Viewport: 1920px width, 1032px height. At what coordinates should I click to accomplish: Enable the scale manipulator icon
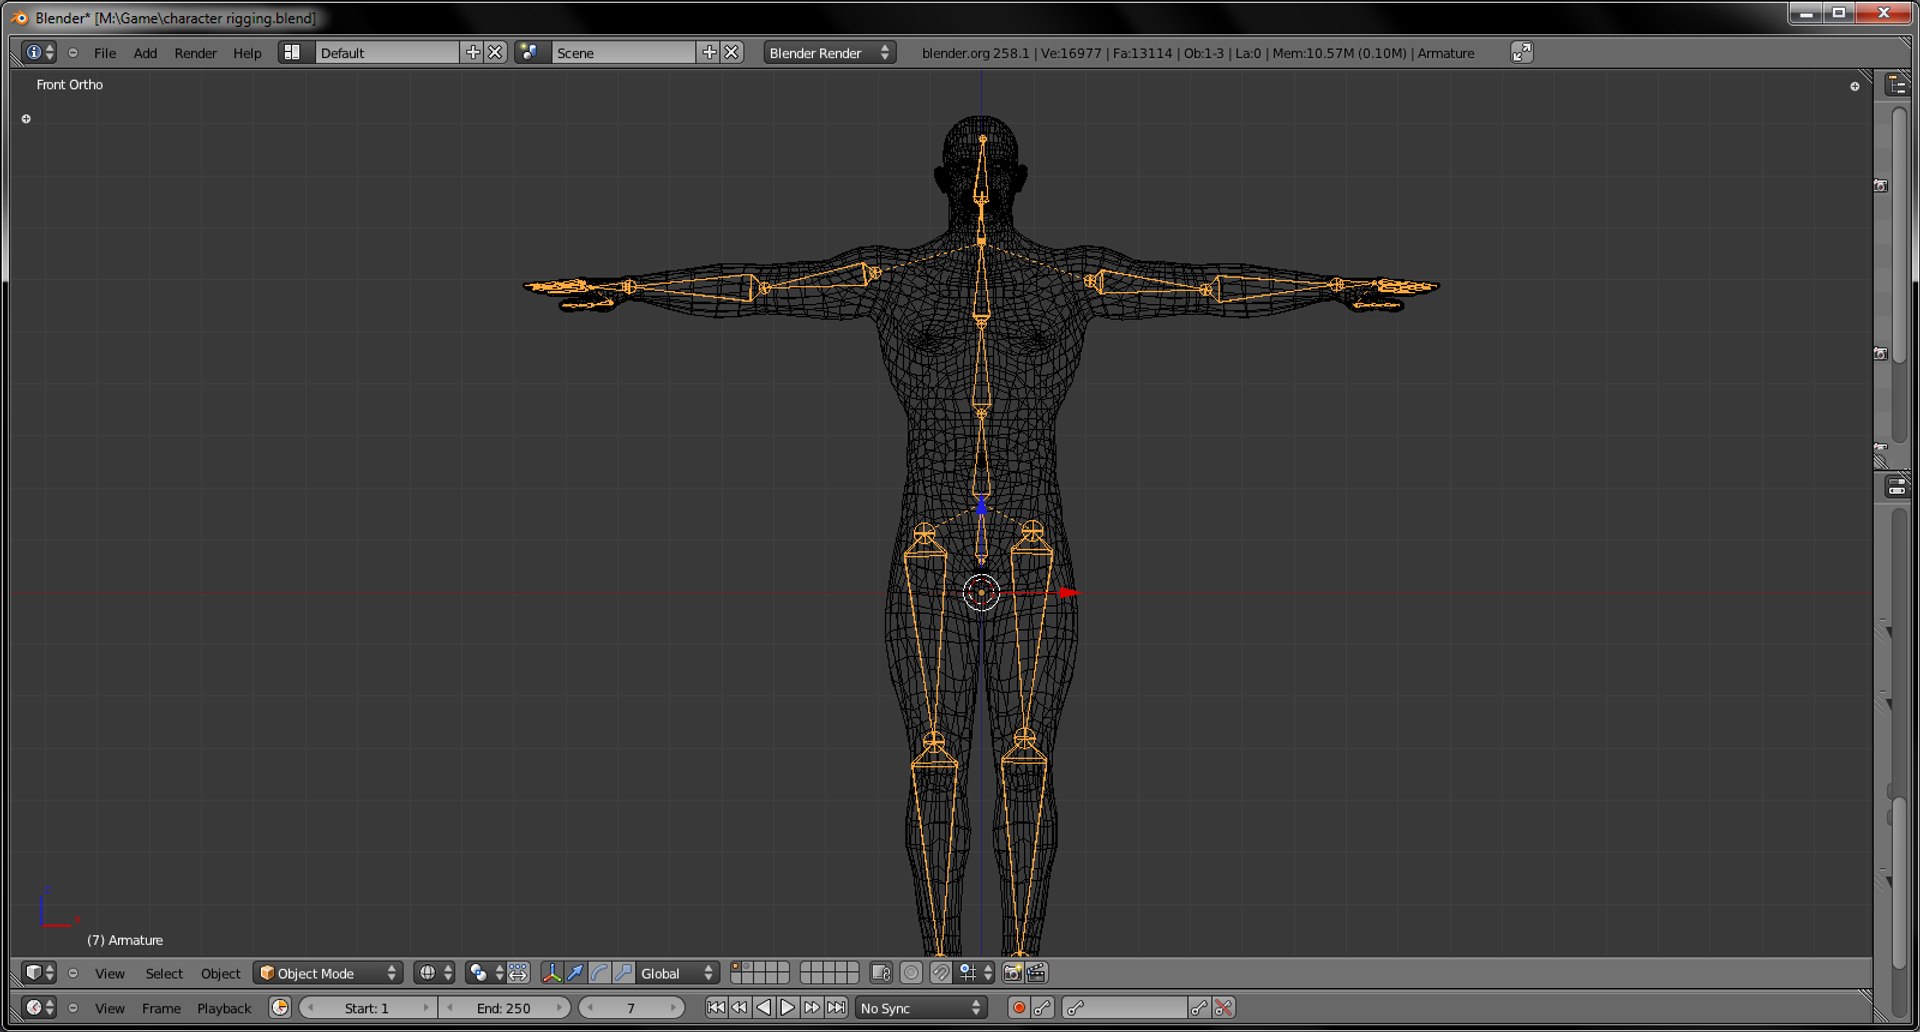click(x=623, y=973)
